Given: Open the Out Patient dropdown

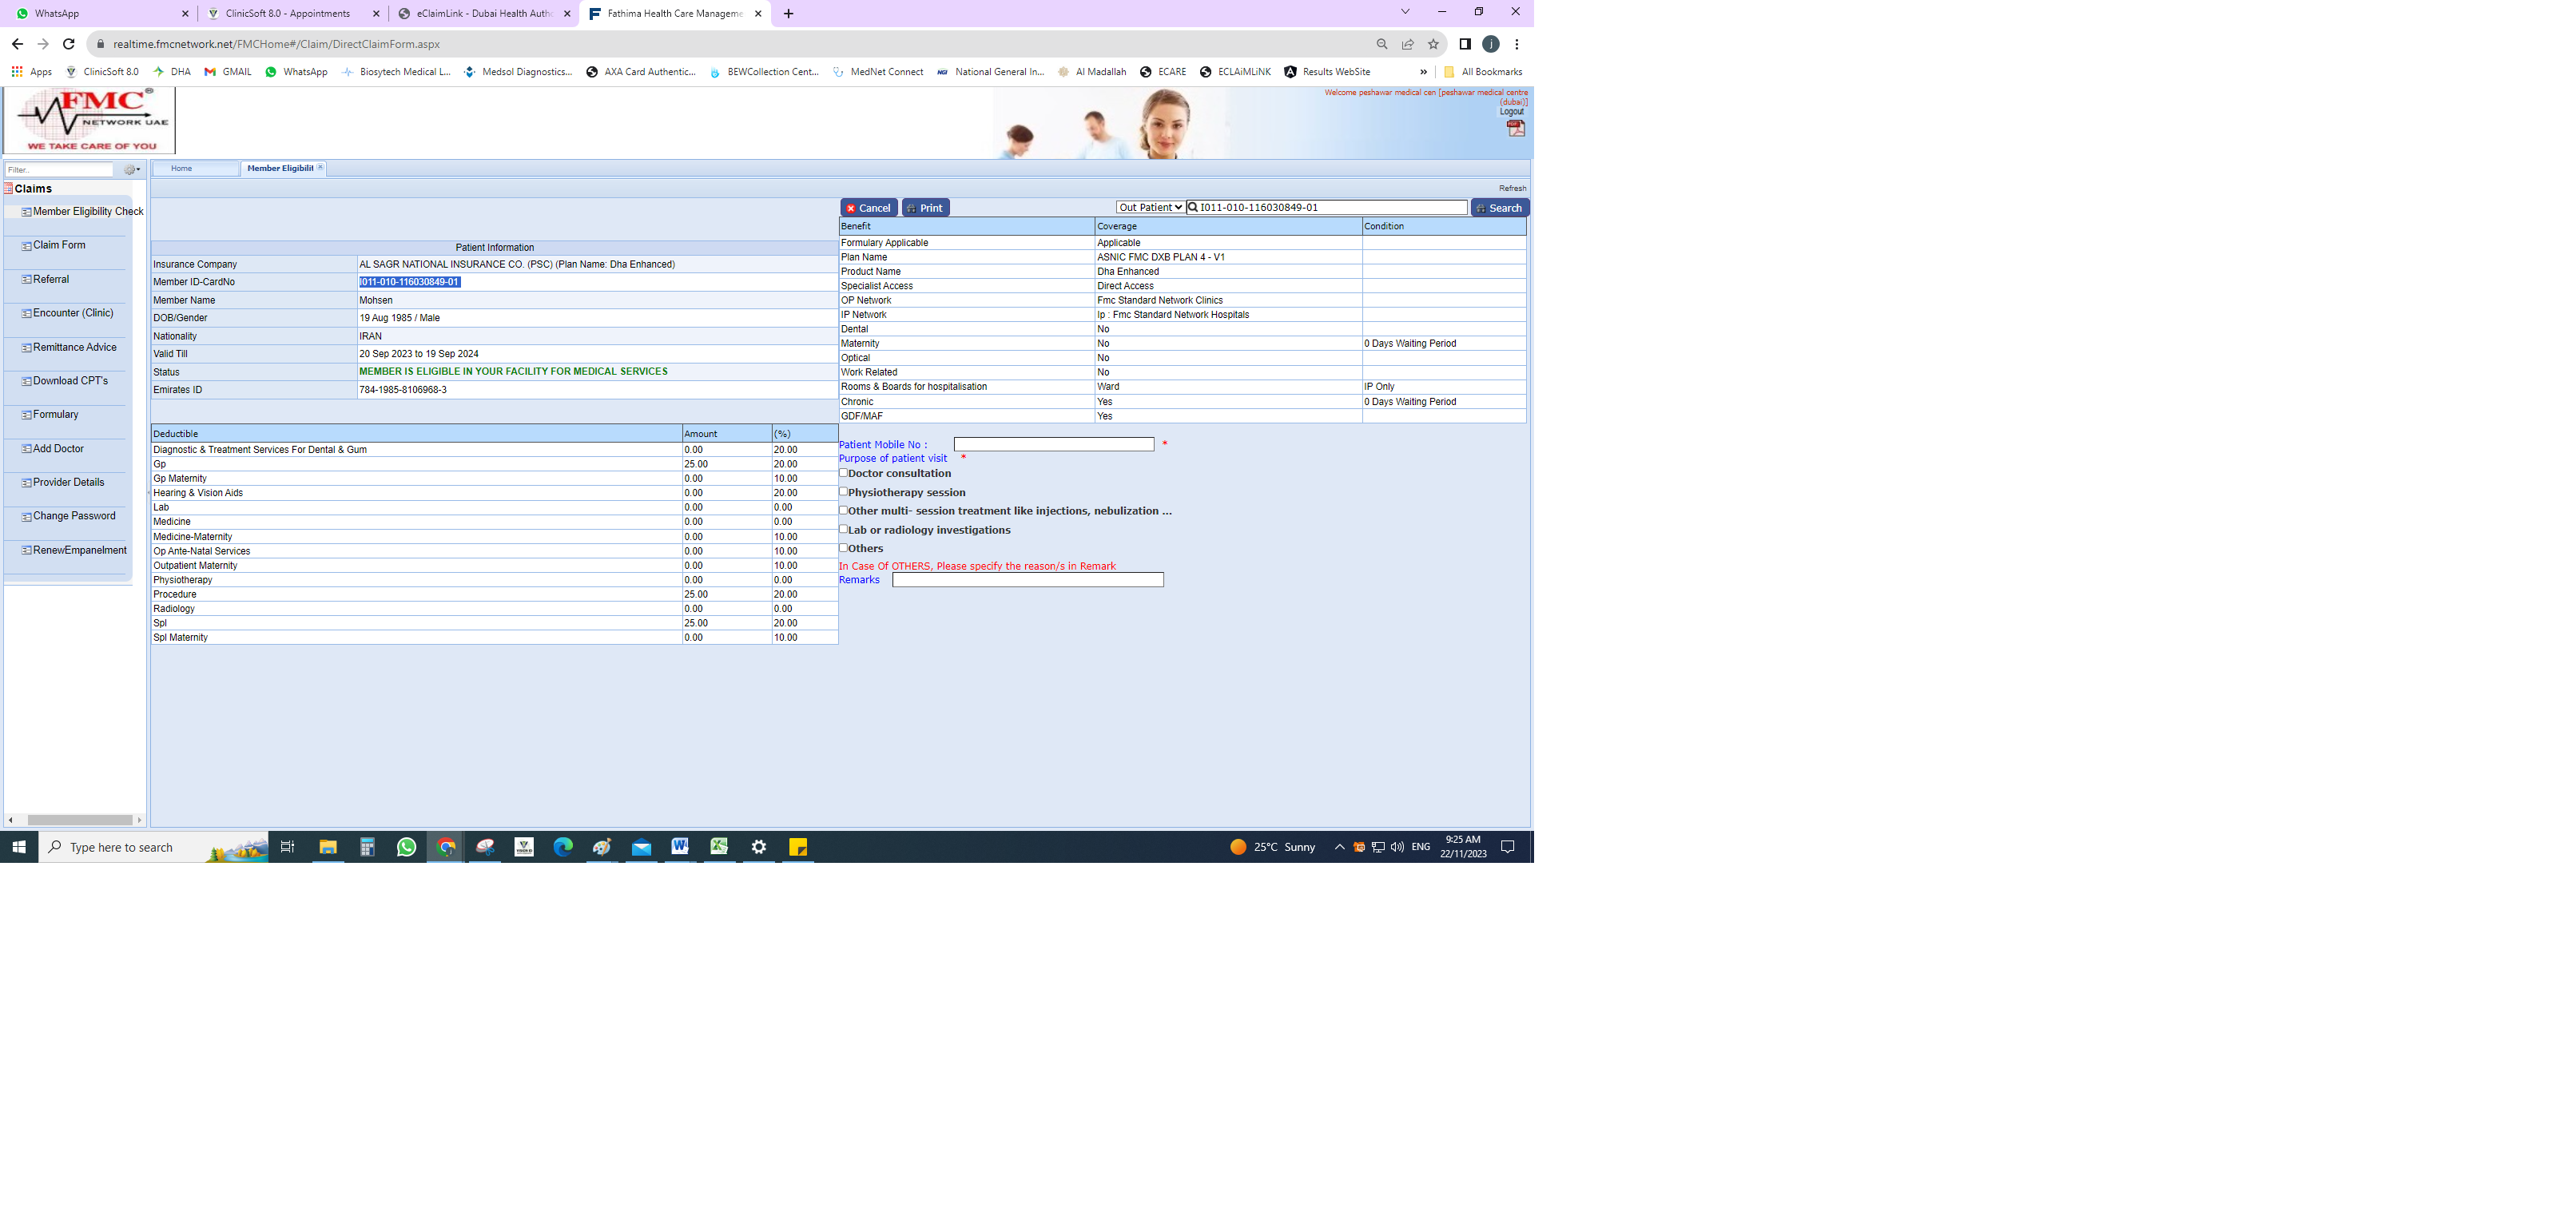Looking at the screenshot, I should coord(1150,208).
